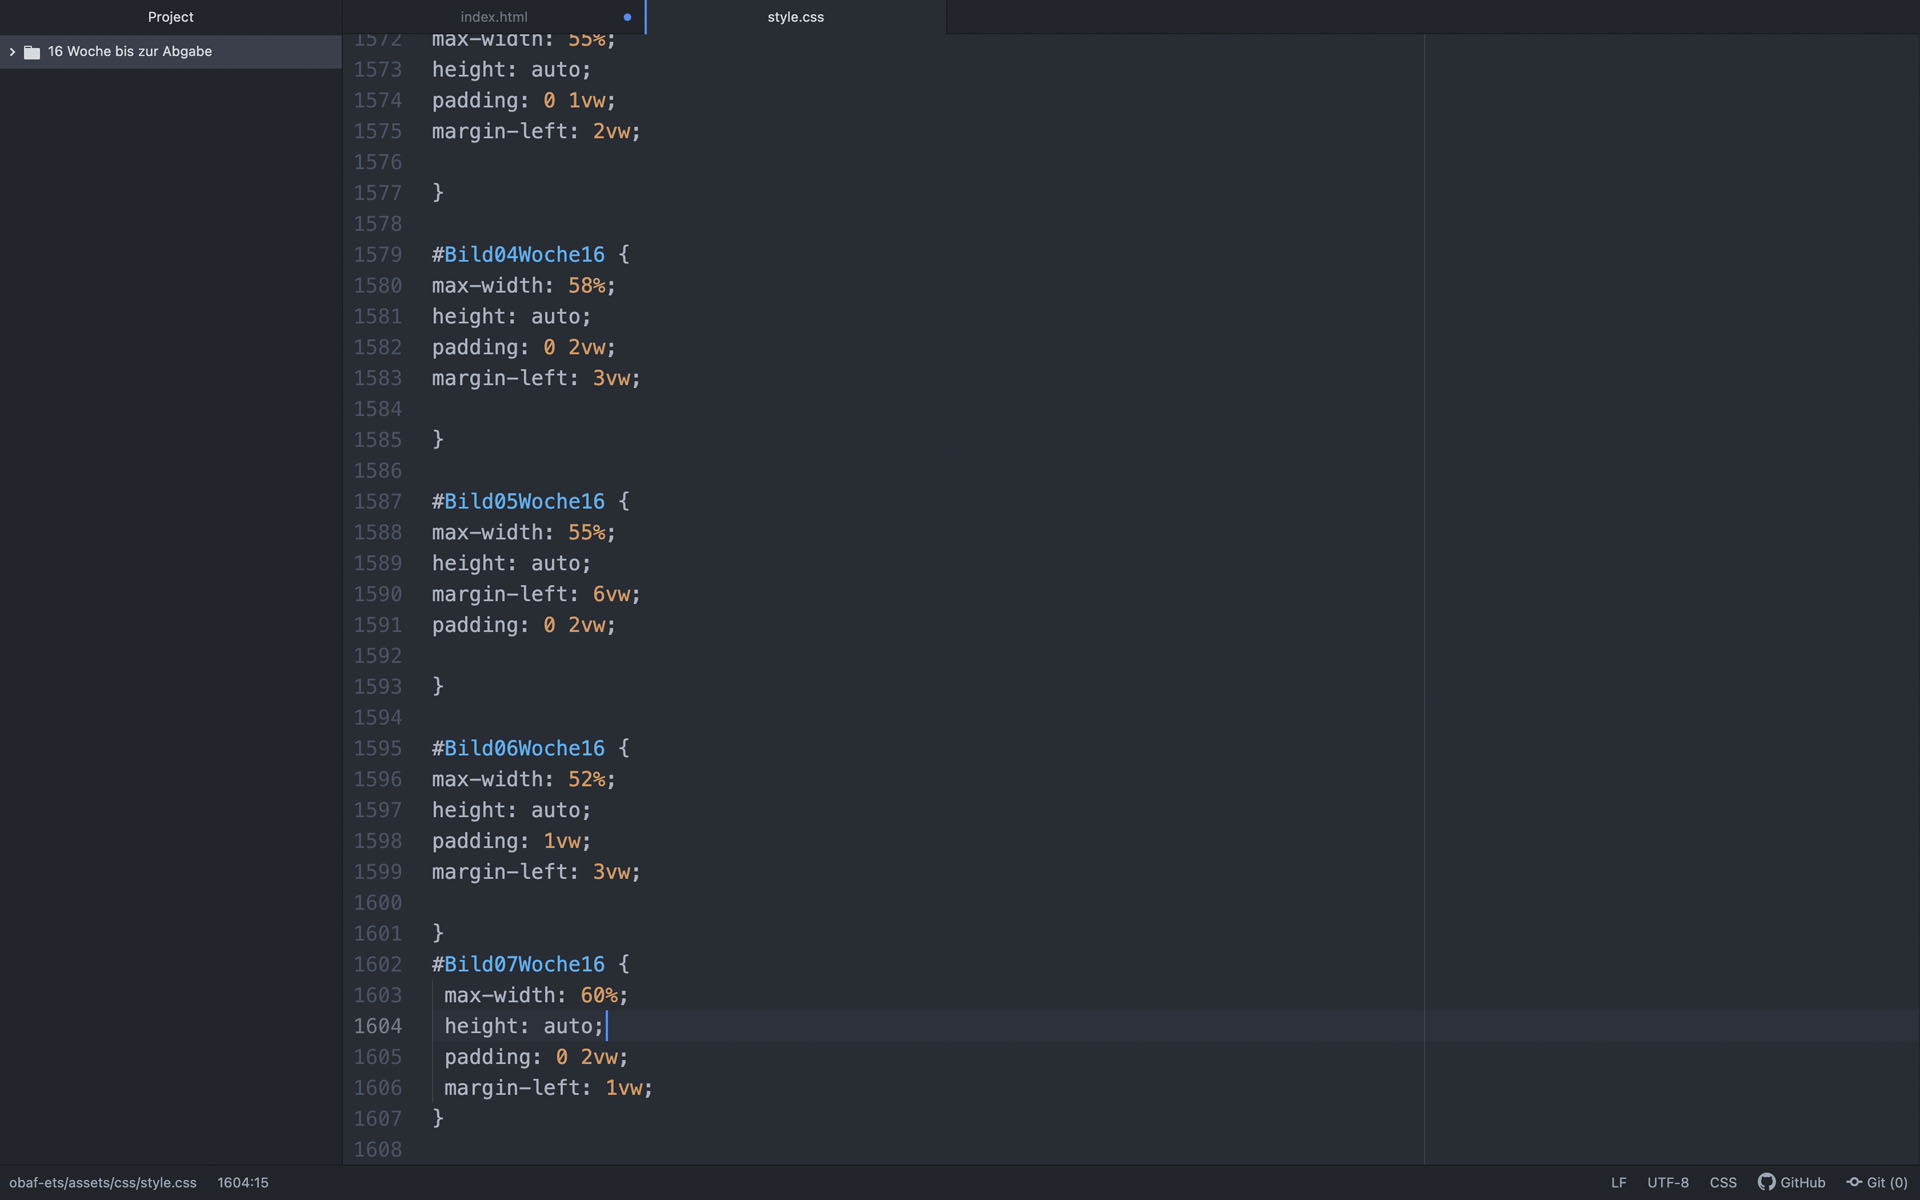The height and width of the screenshot is (1200, 1920).
Task: Click line number 1579 in the gutter
Action: 378,255
